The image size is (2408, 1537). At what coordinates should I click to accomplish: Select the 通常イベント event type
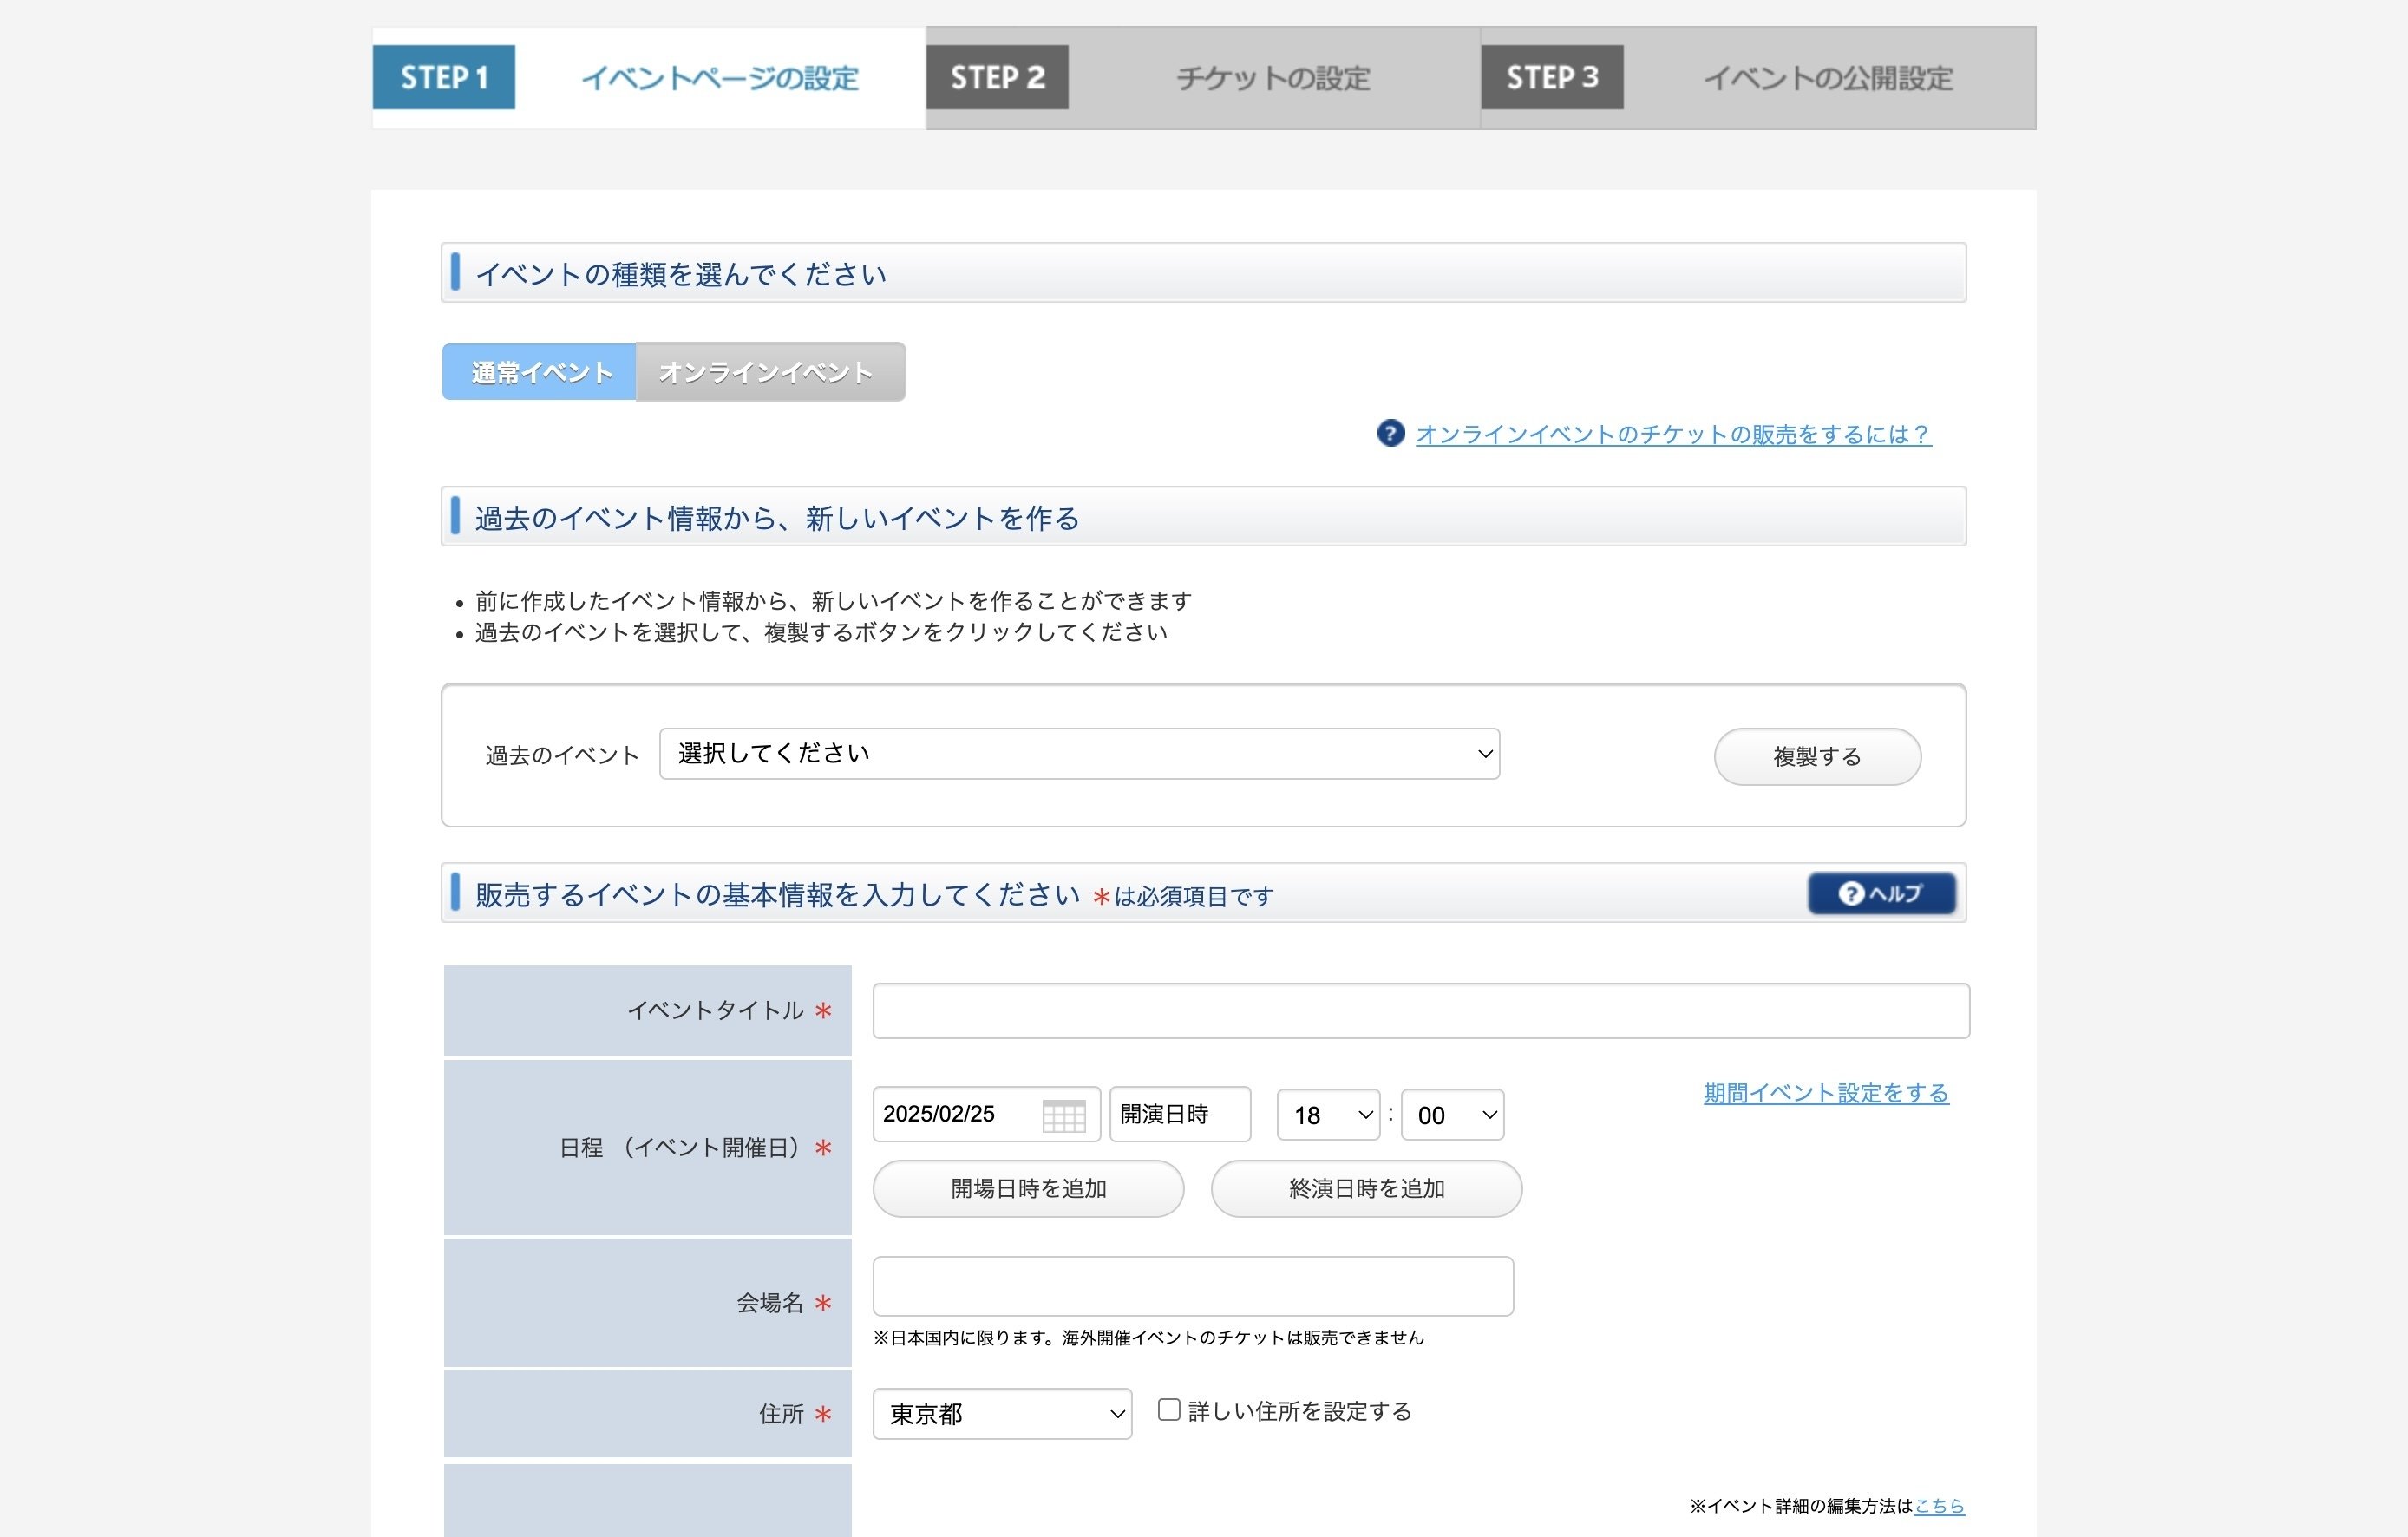(538, 371)
